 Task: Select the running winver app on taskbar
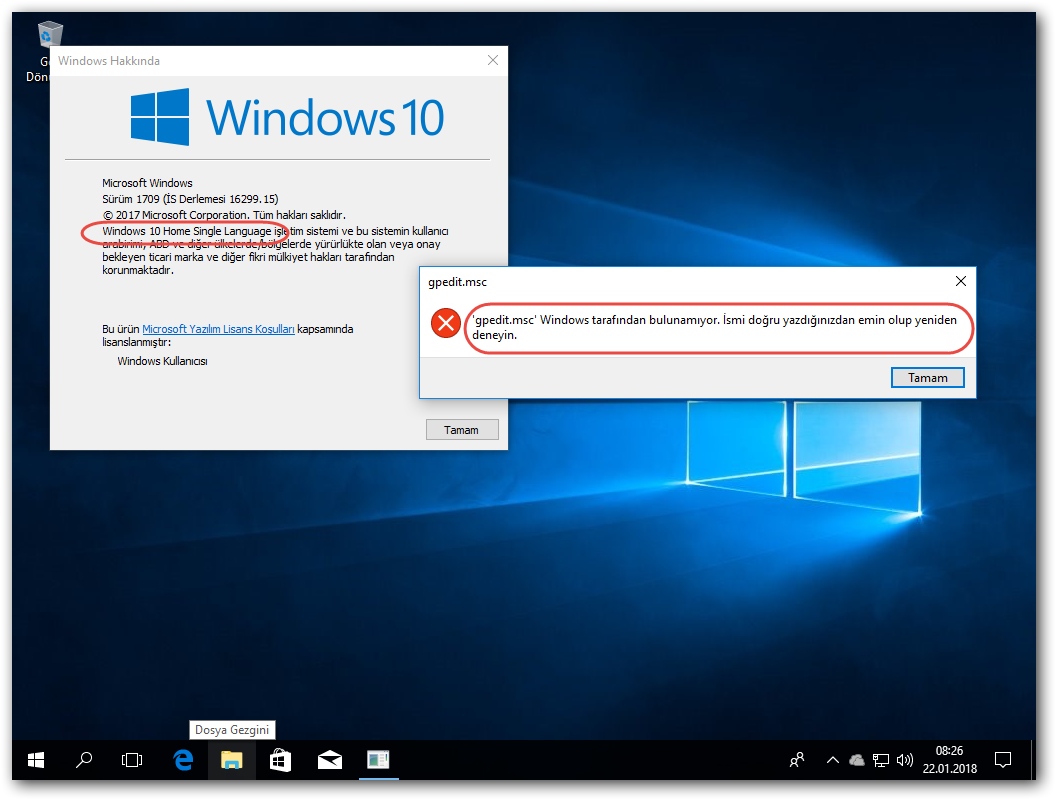[x=378, y=760]
